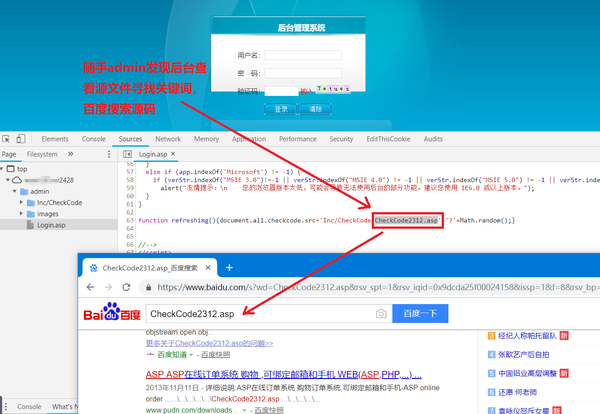Viewport: 600px width, 414px height.
Task: Open hot topic 还愿 何老师
Action: [x=517, y=392]
